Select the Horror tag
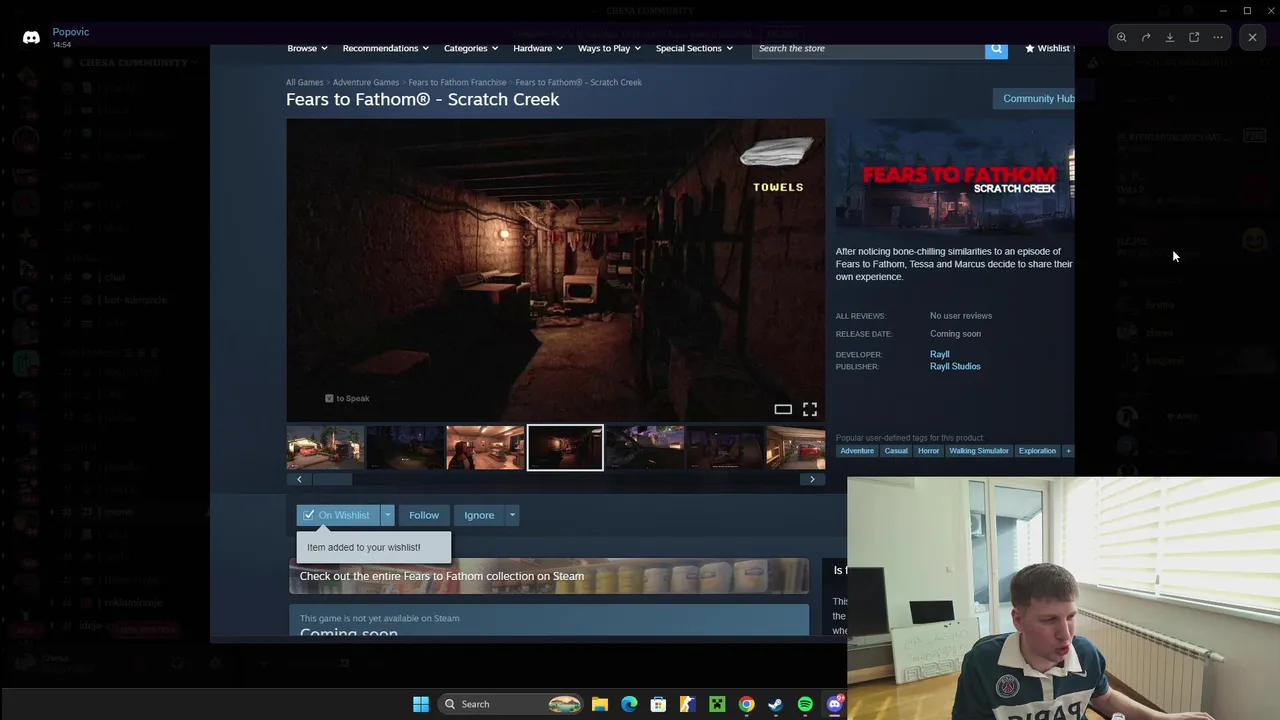The image size is (1280, 720). point(929,451)
